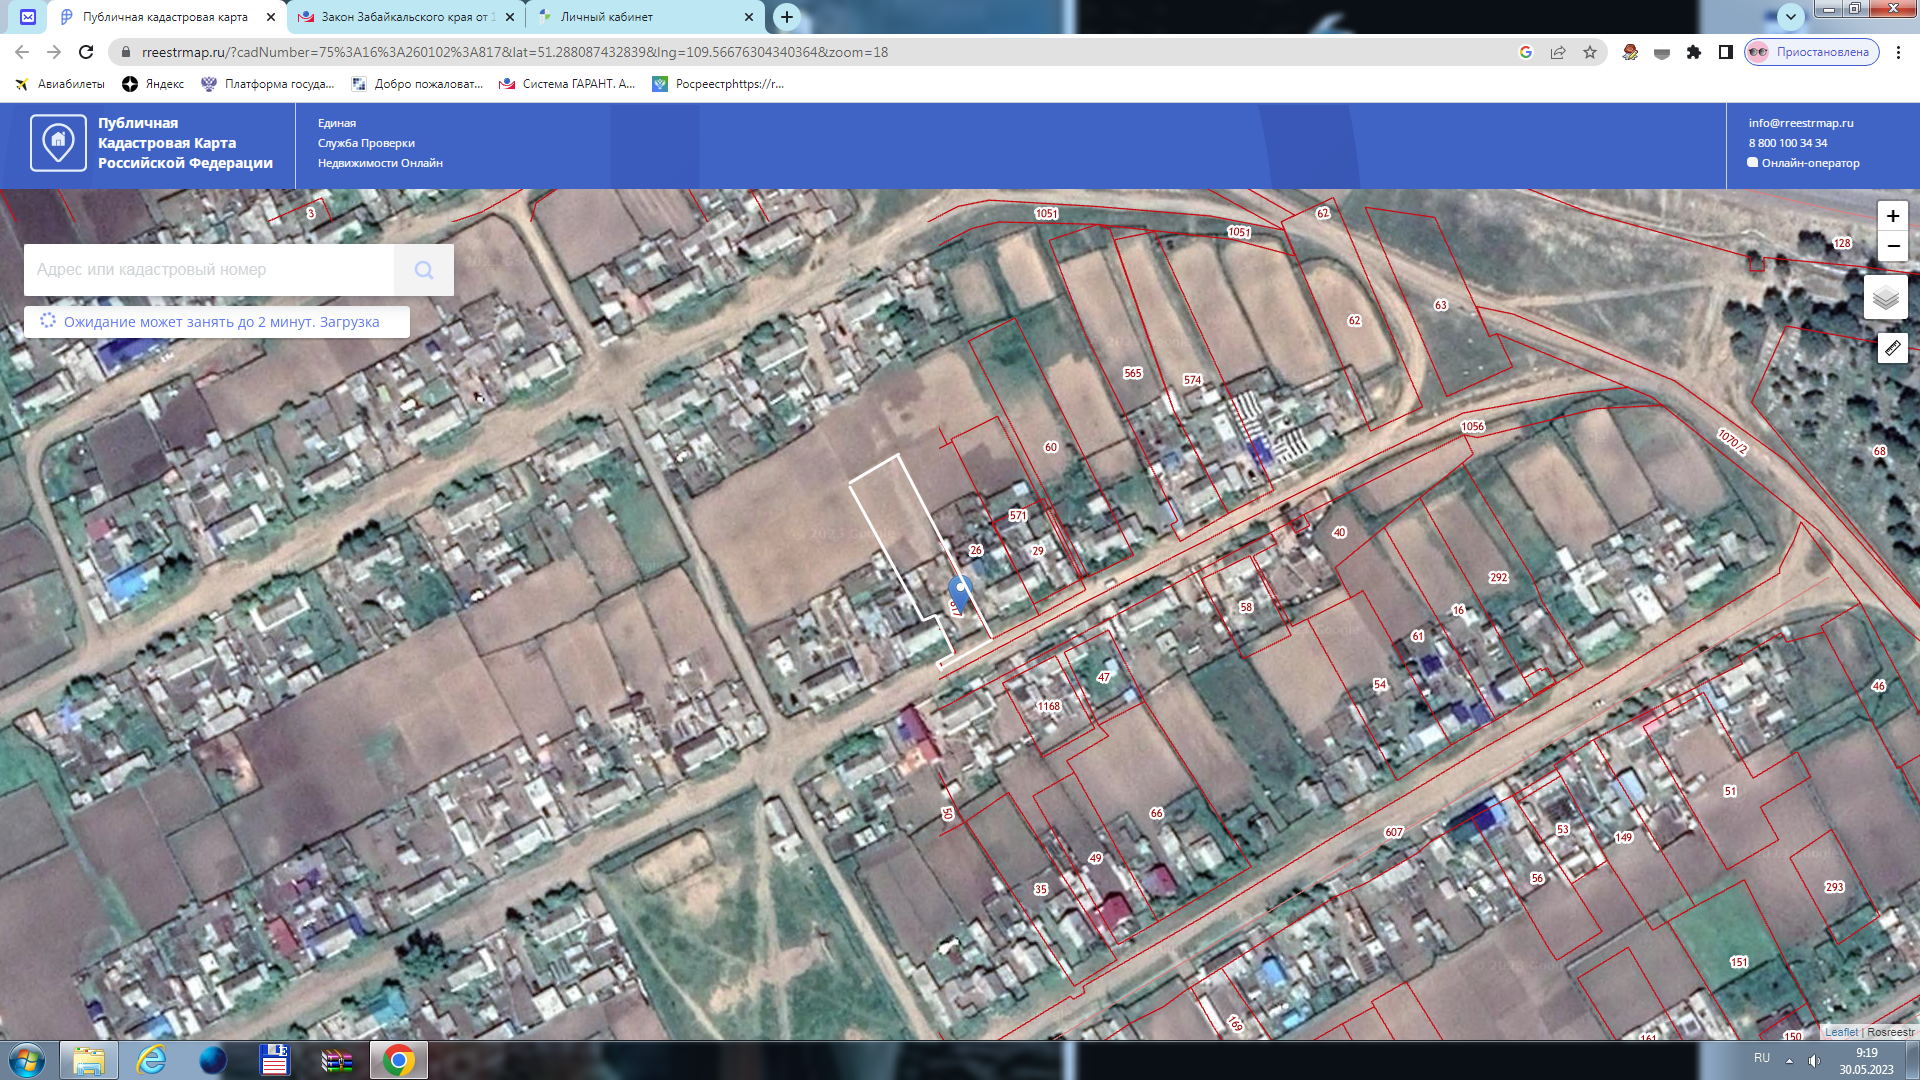Image resolution: width=1920 pixels, height=1080 pixels.
Task: Open the Chrome three-dot menu
Action: click(1898, 52)
